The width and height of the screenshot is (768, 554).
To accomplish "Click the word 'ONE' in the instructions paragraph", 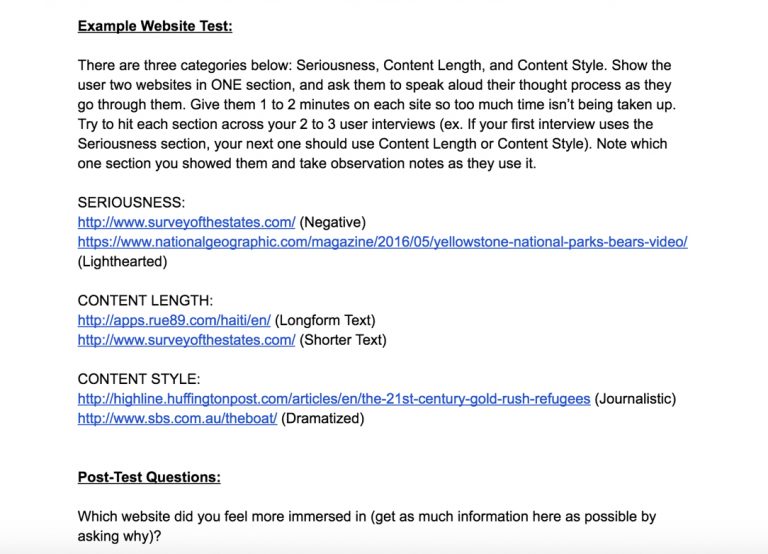I will tap(226, 85).
